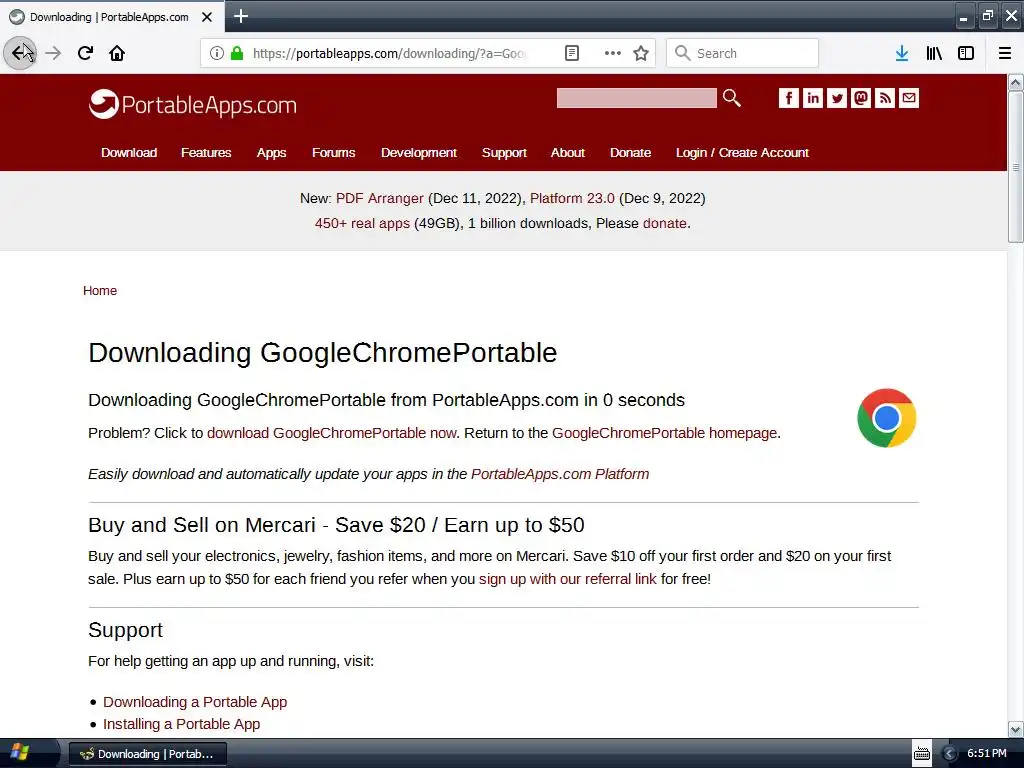This screenshot has width=1024, height=768.
Task: Click the scrollbar down arrow
Action: [x=1015, y=729]
